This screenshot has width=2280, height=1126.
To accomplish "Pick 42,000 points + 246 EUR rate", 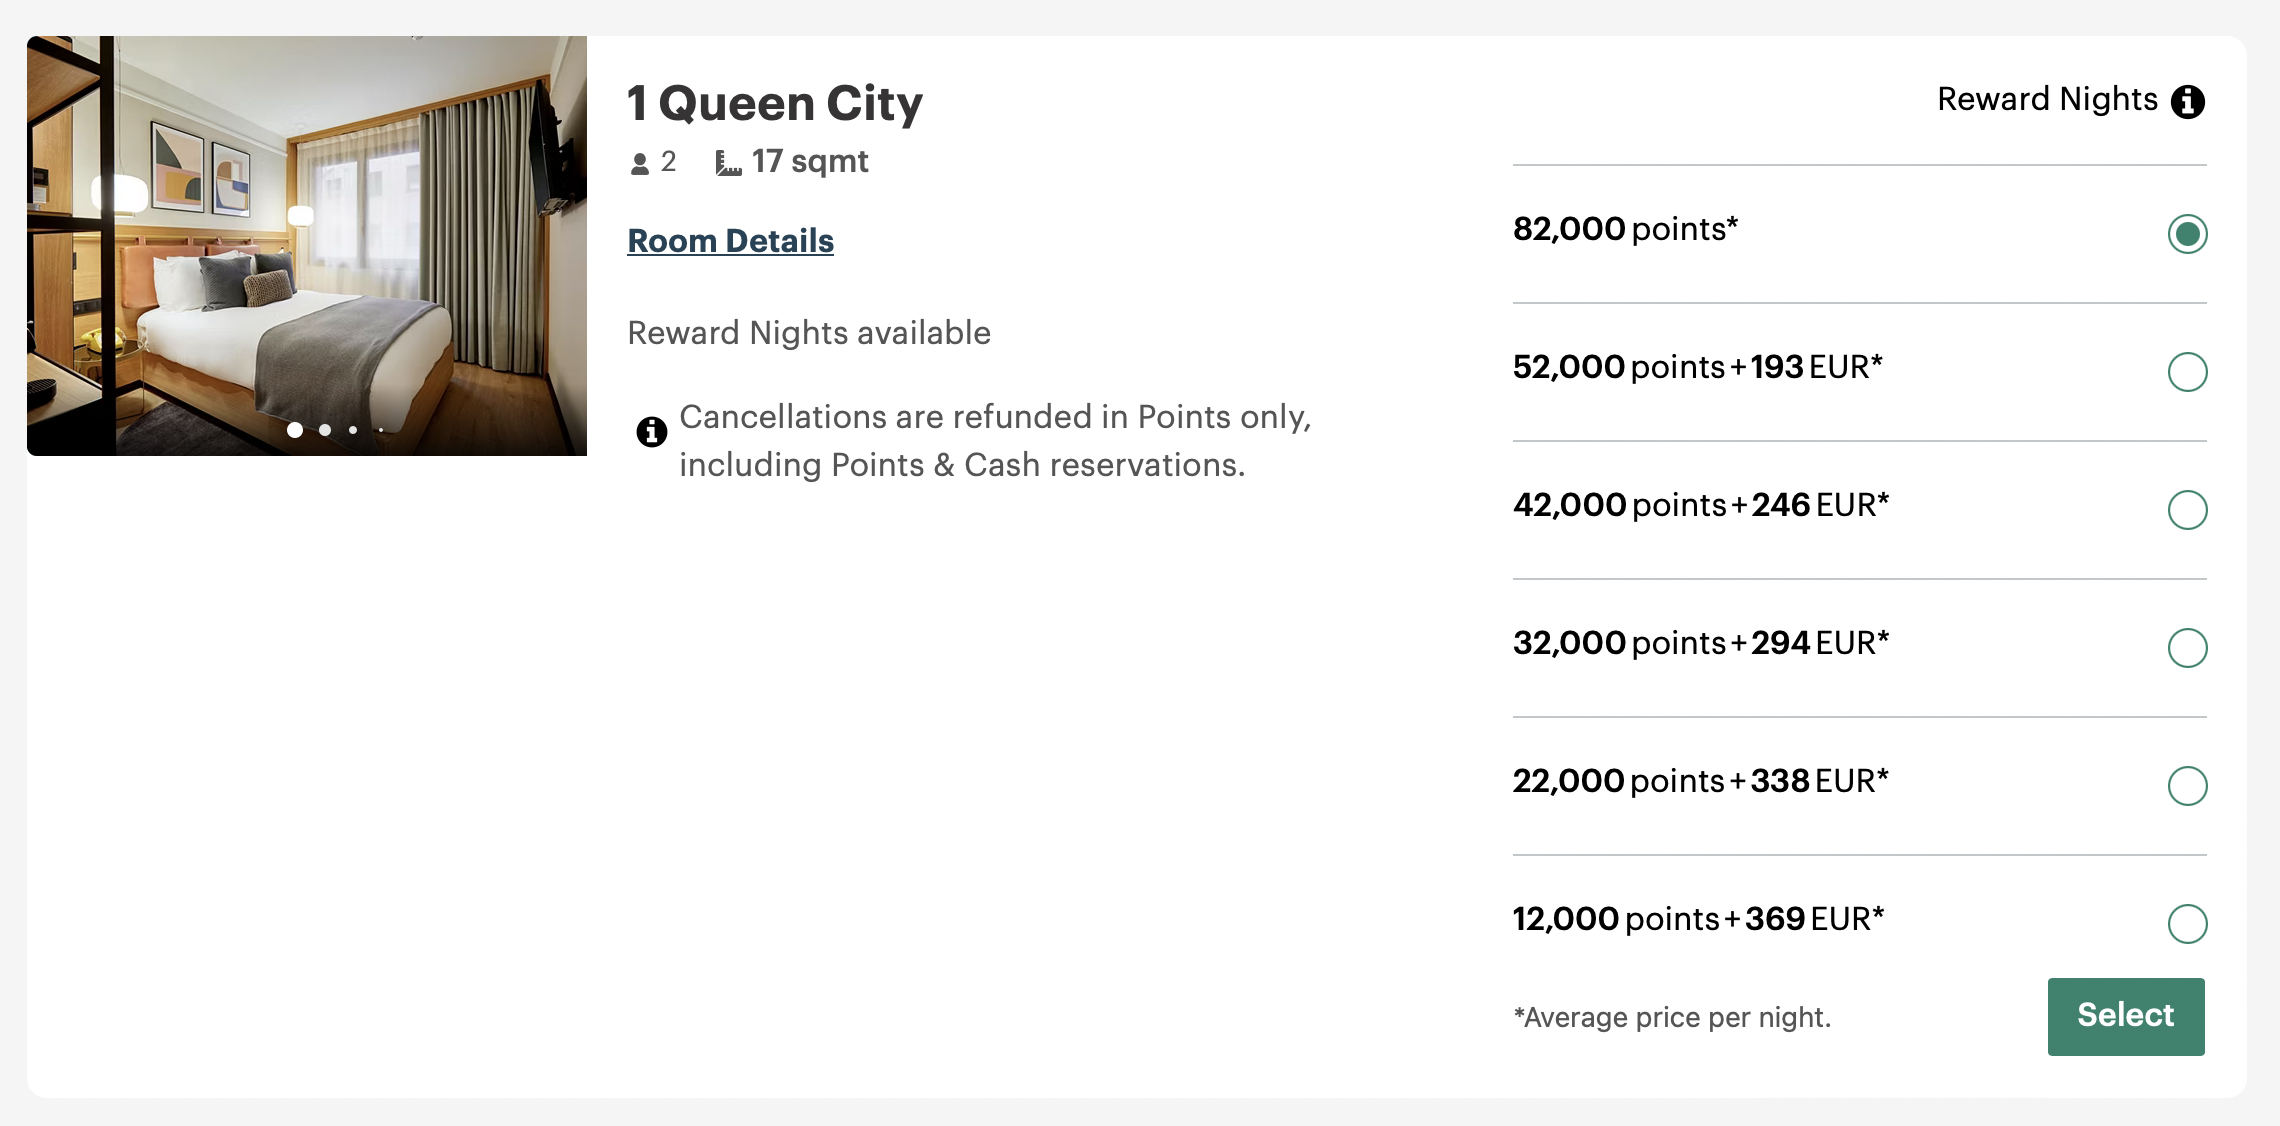I will pos(2187,510).
